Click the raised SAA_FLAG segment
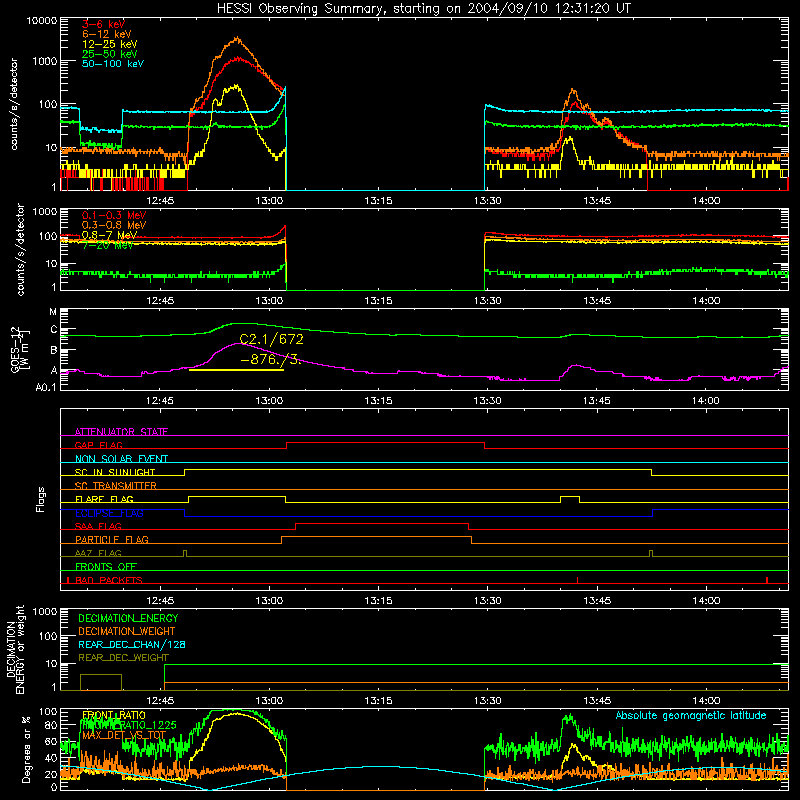The width and height of the screenshot is (800, 800). (x=382, y=523)
